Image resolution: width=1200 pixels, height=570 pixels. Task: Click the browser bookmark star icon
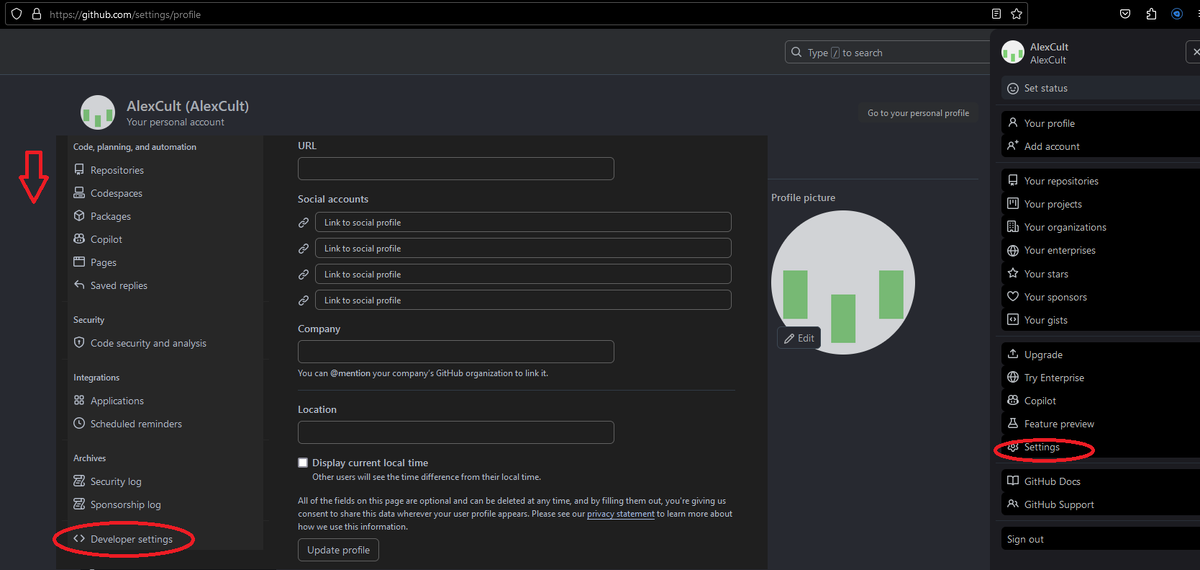point(1016,14)
